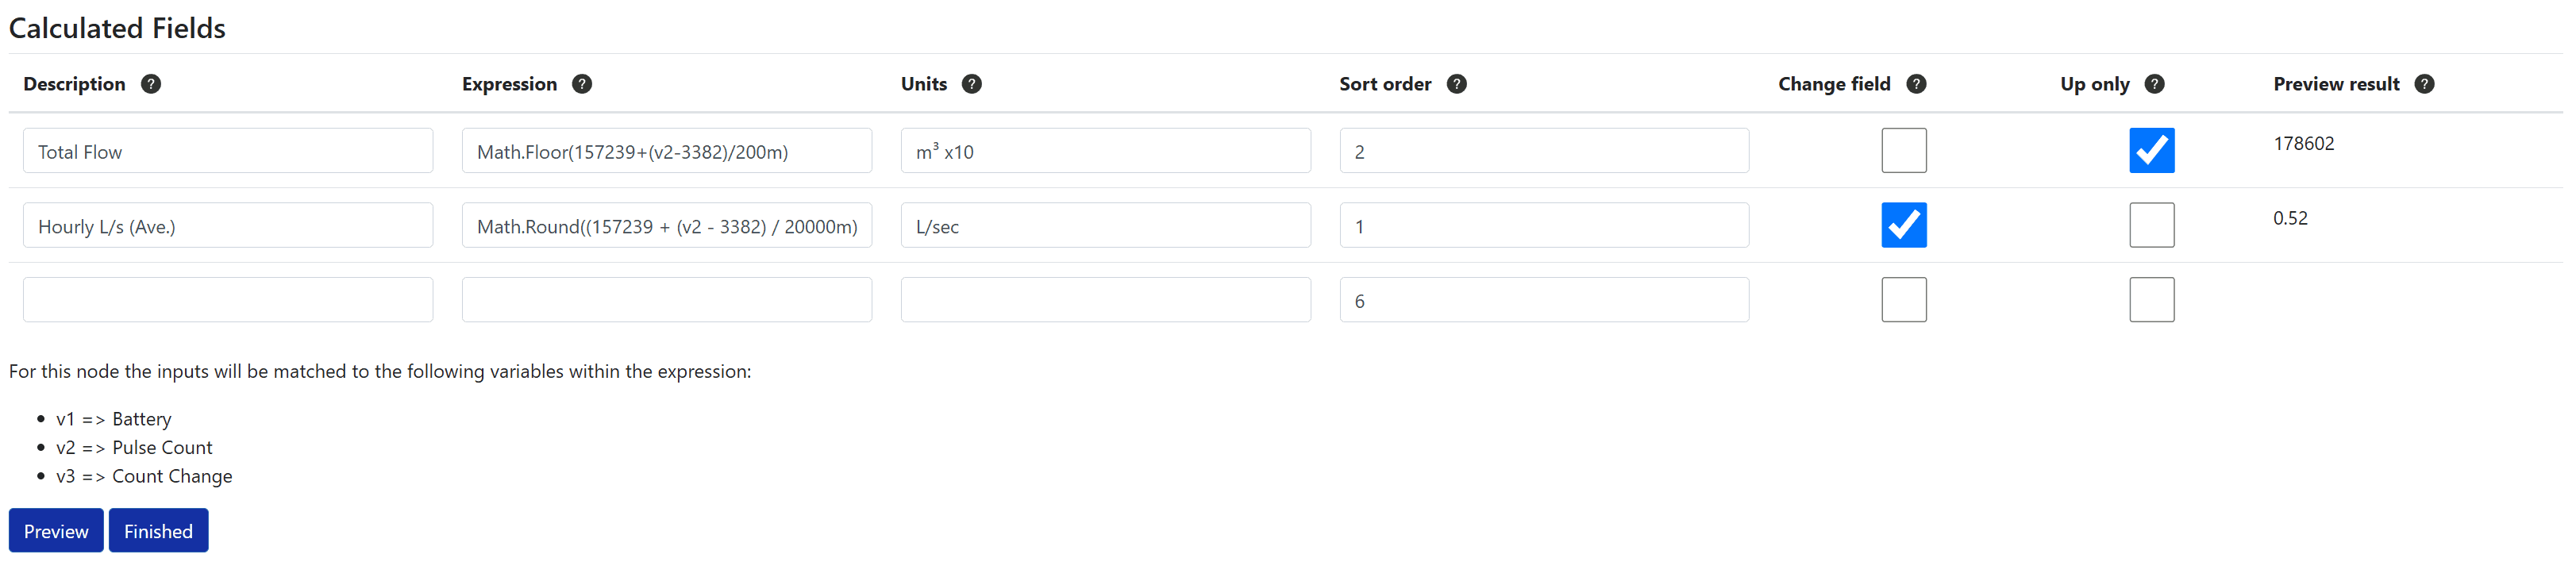This screenshot has height=585, width=2576.
Task: Click the Change field help icon
Action: [1916, 84]
